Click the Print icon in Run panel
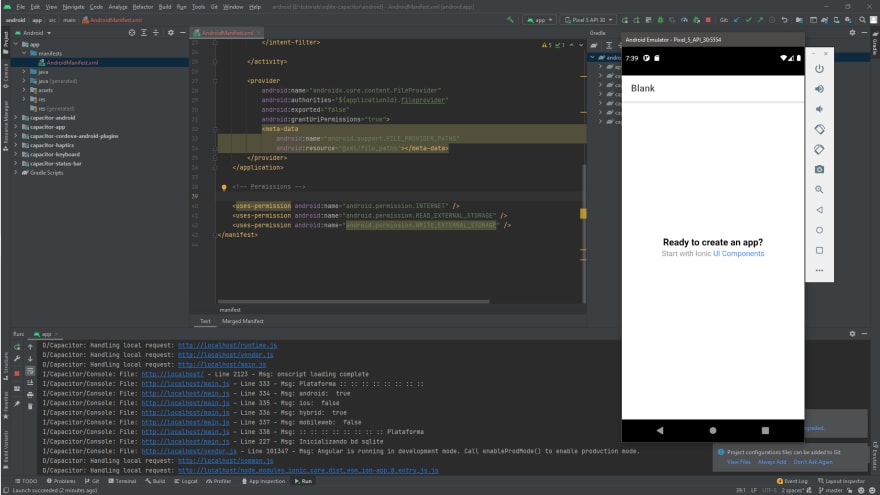This screenshot has width=880, height=495. click(x=30, y=395)
